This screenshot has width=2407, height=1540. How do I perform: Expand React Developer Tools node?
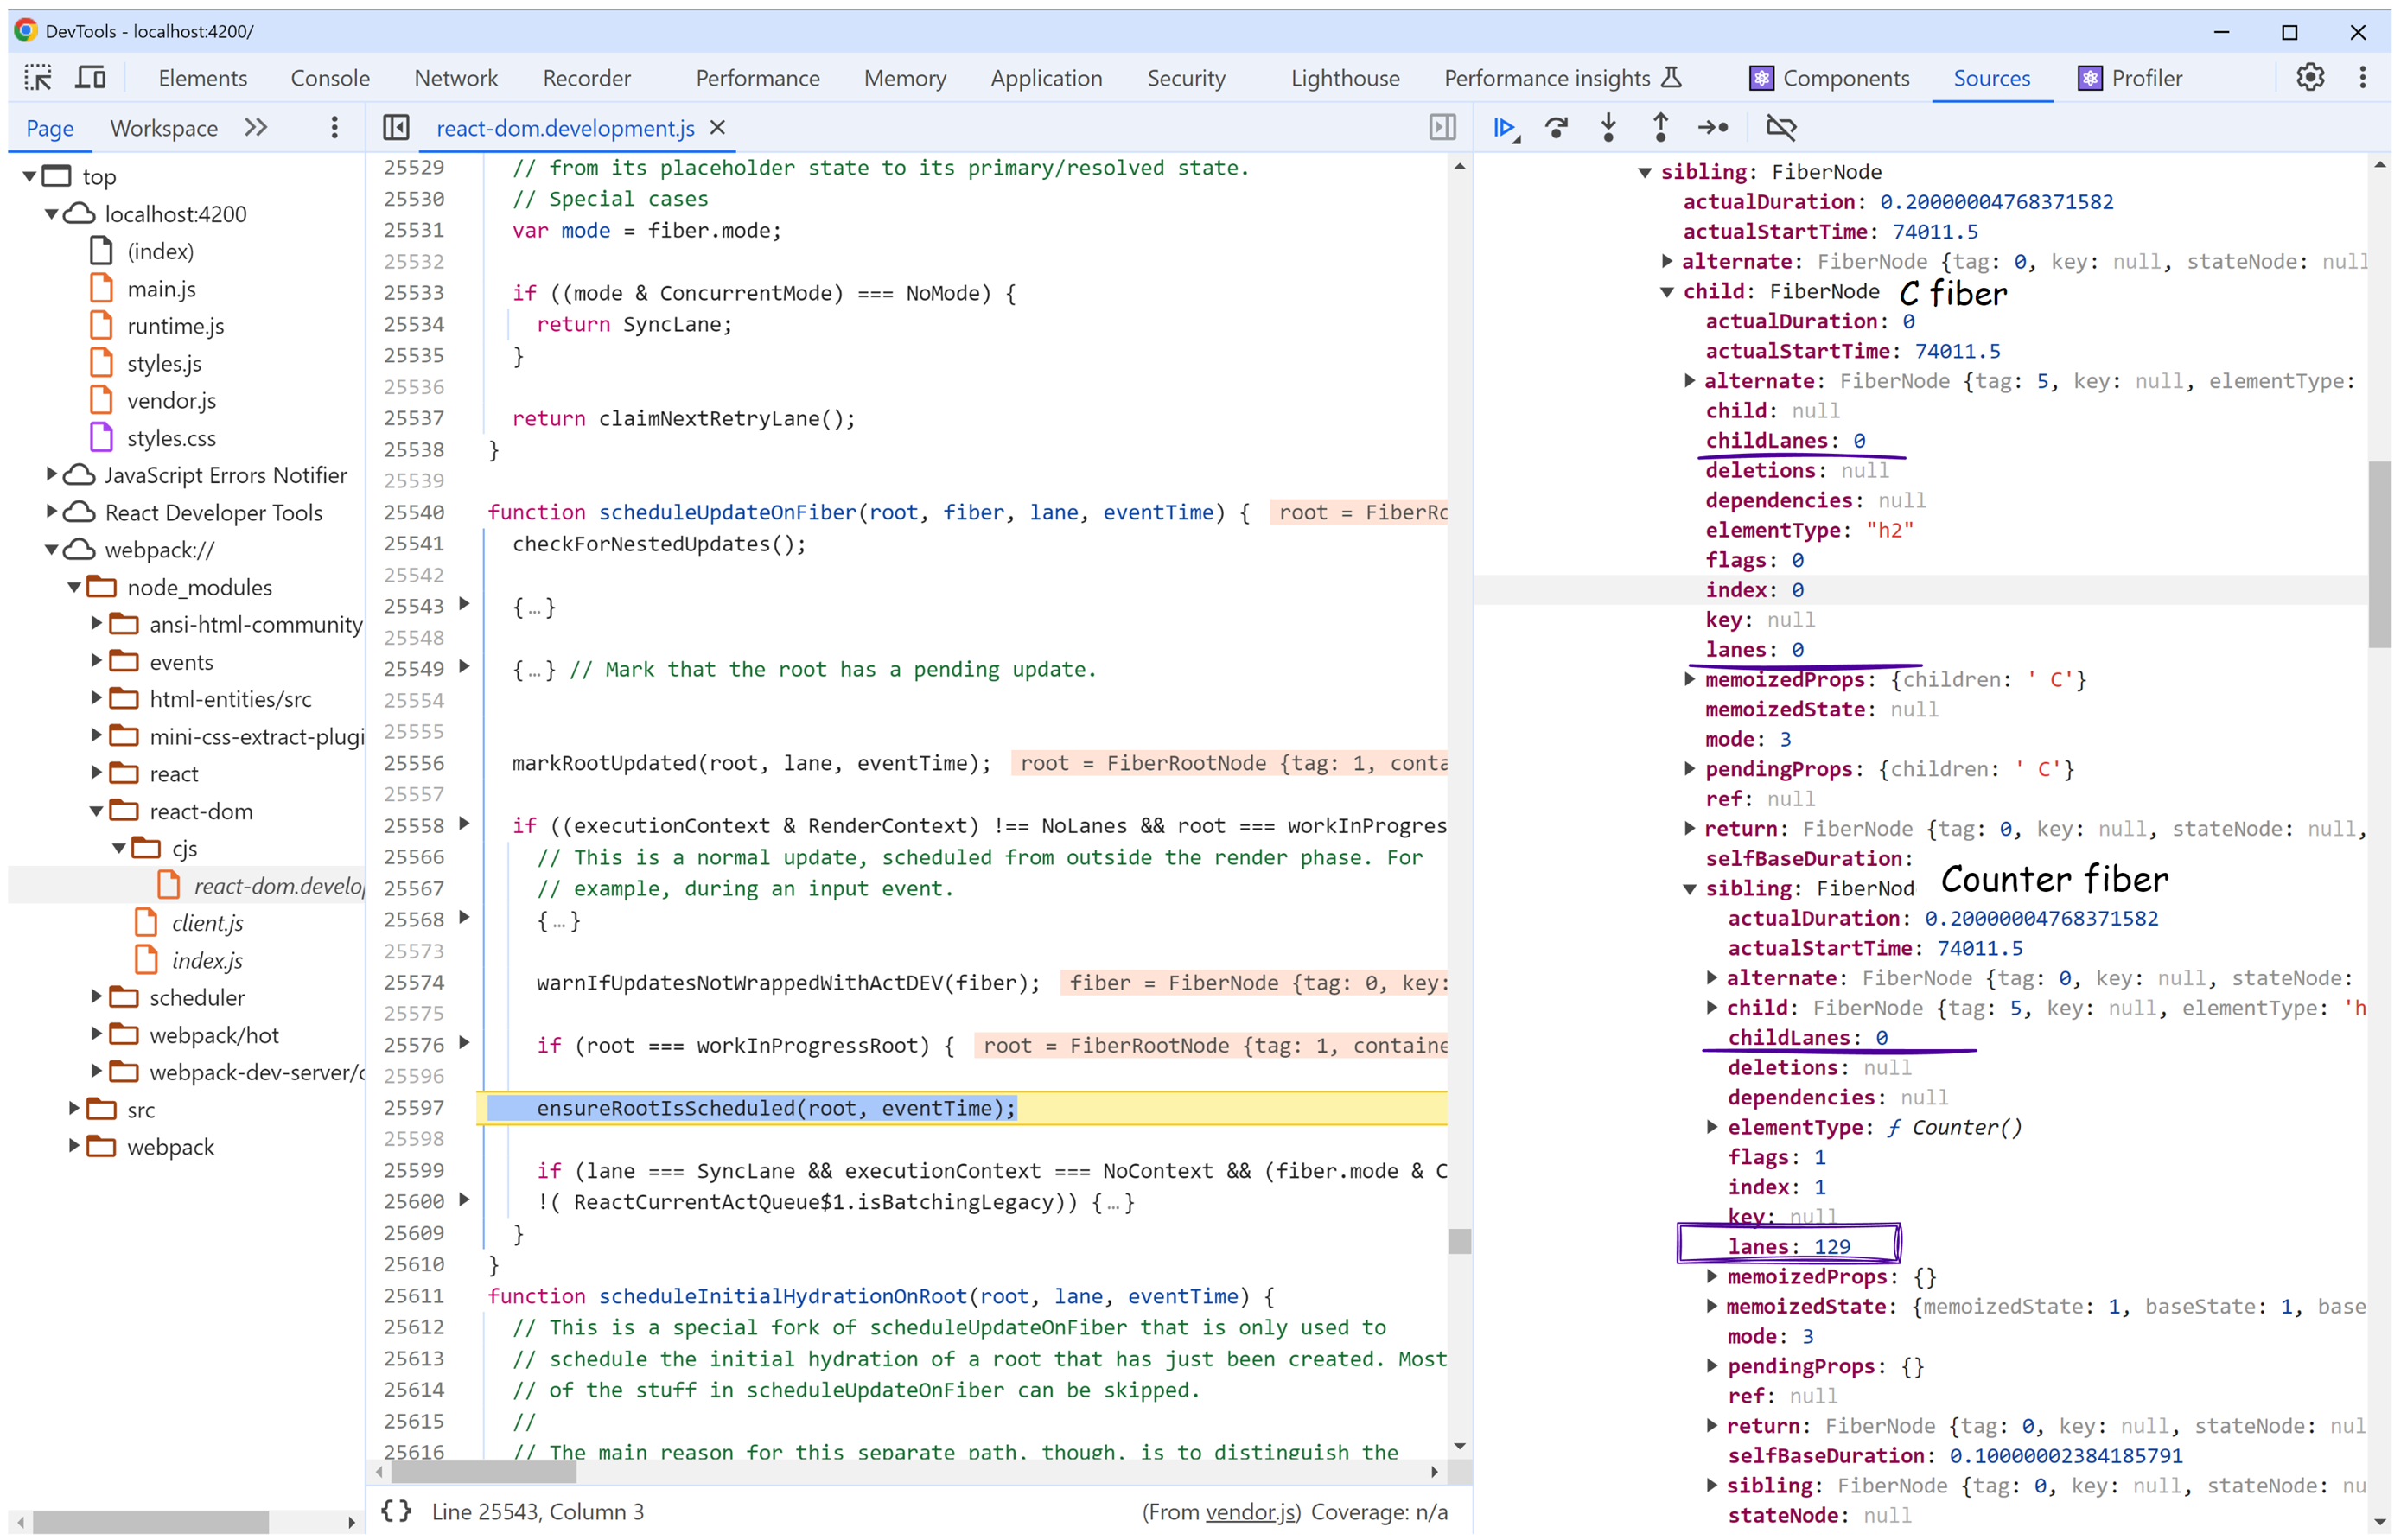tap(51, 512)
